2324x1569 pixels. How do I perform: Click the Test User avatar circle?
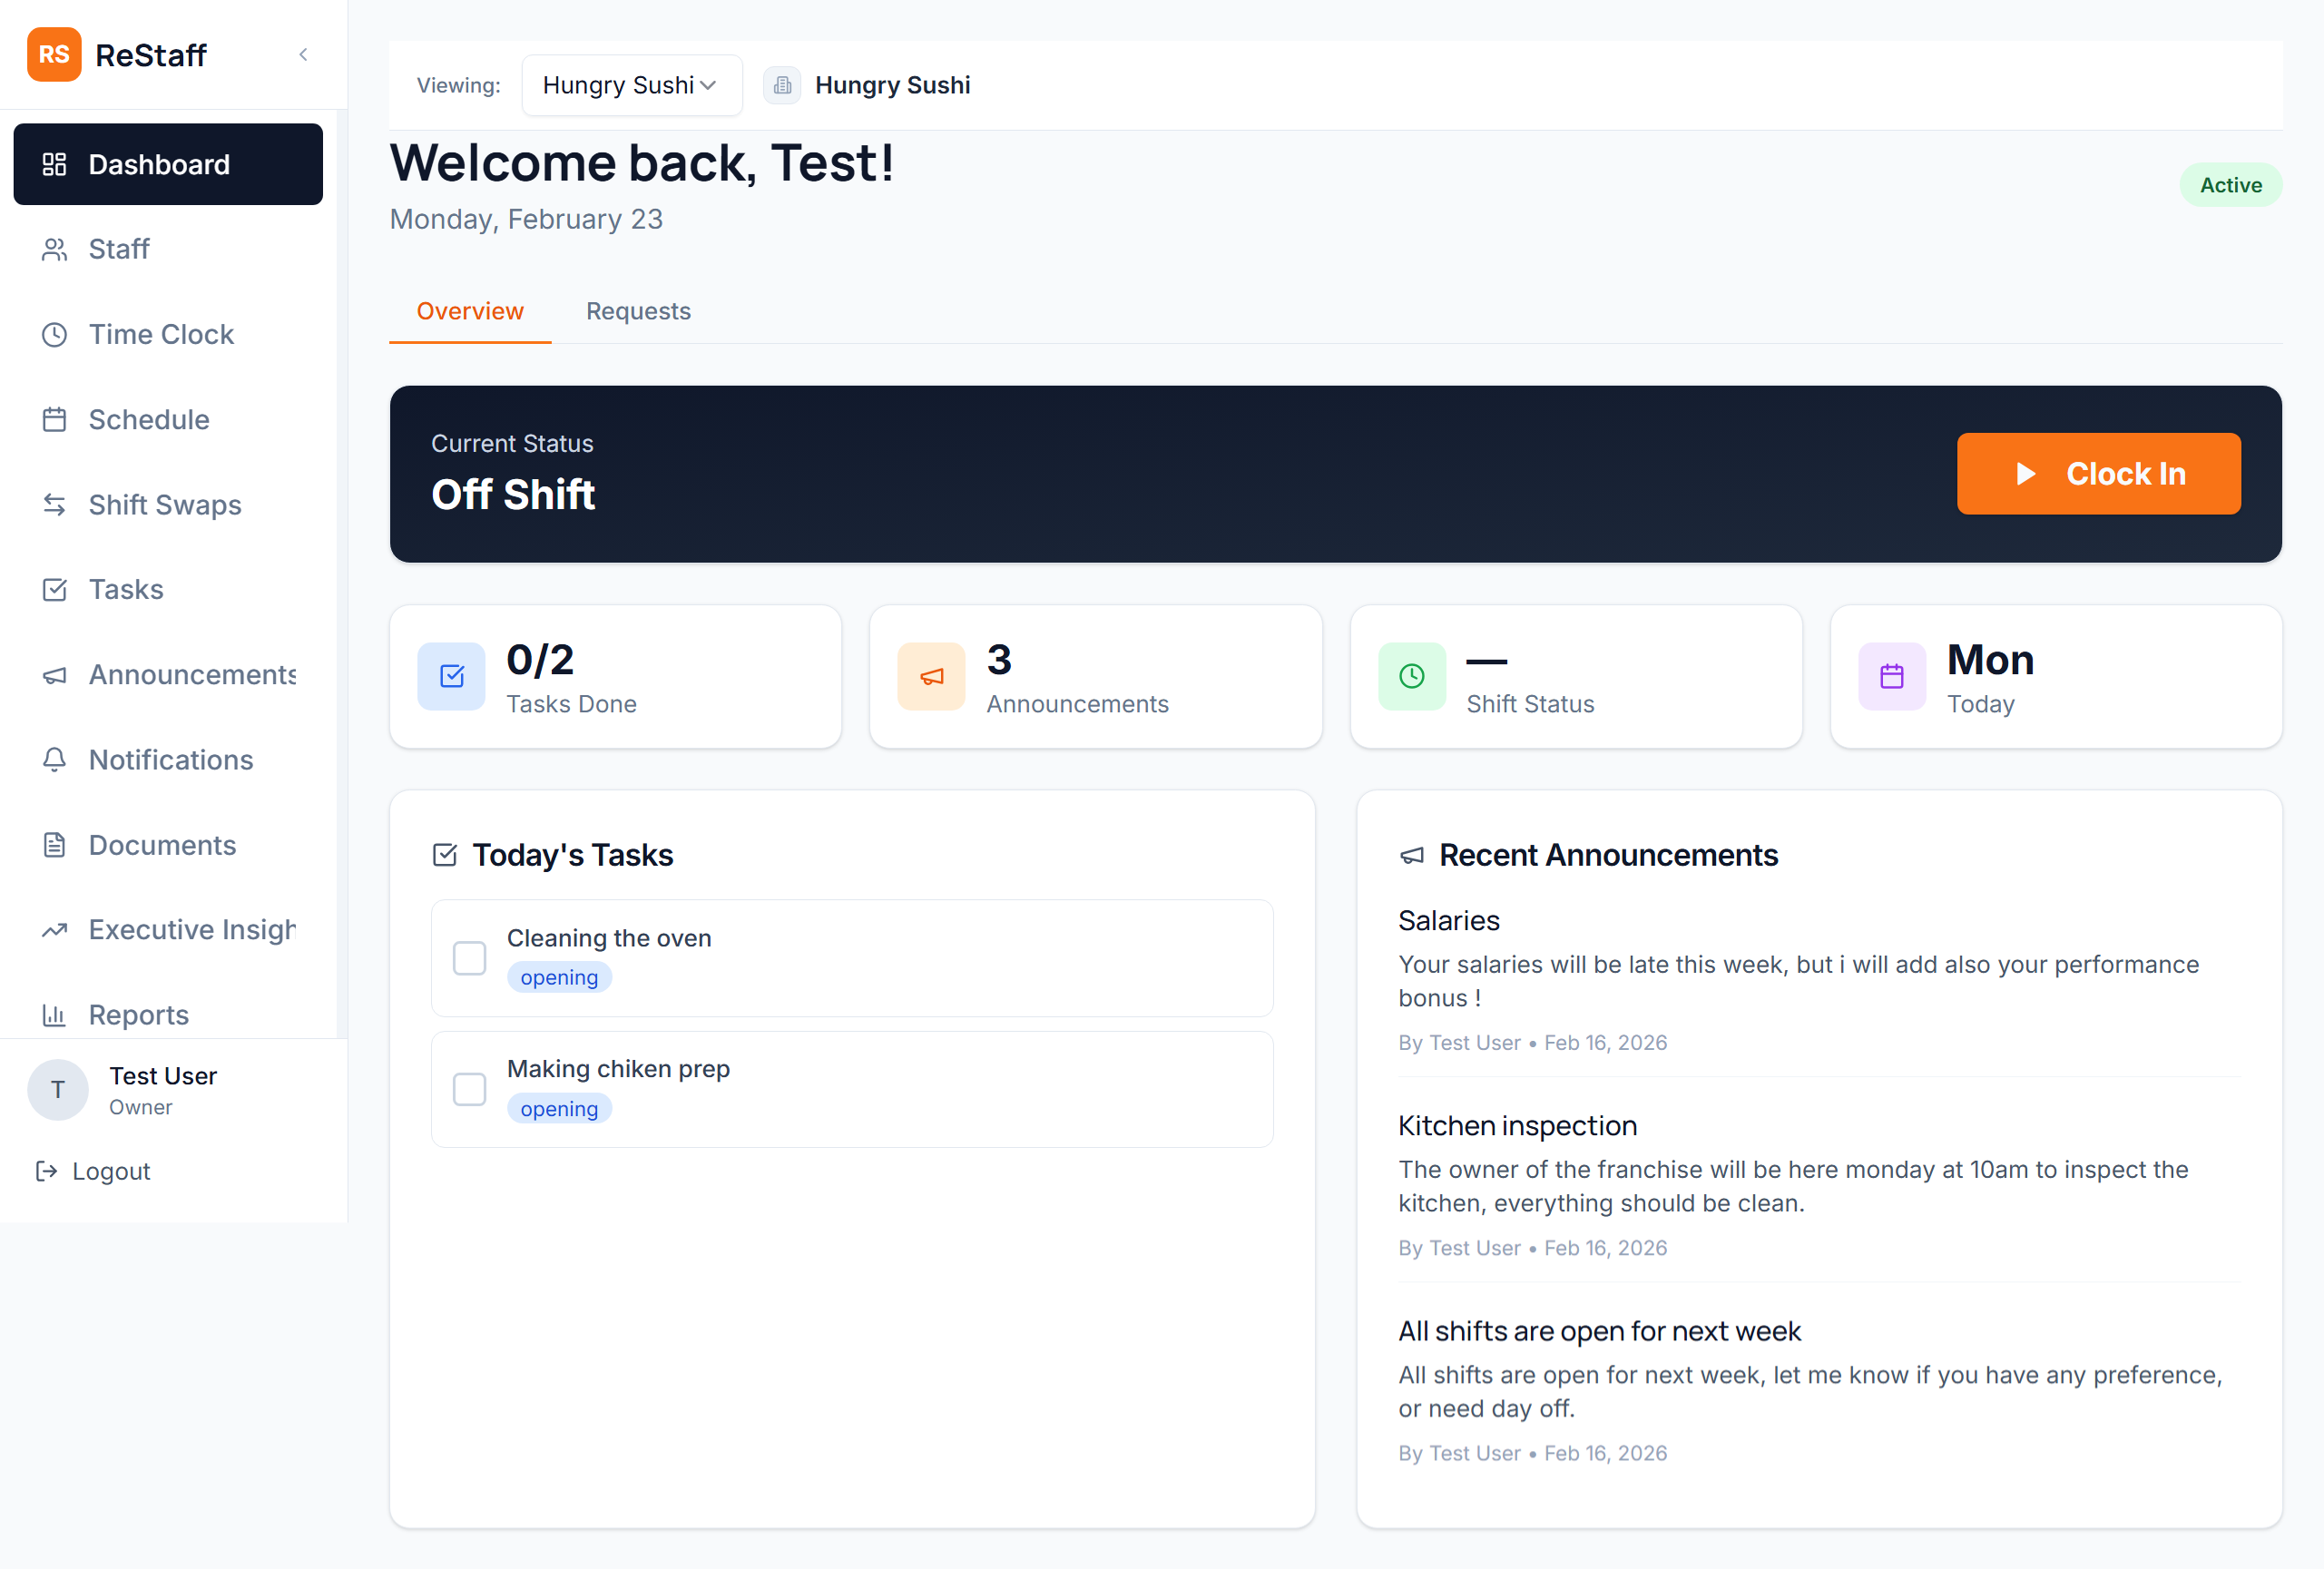coord(57,1089)
